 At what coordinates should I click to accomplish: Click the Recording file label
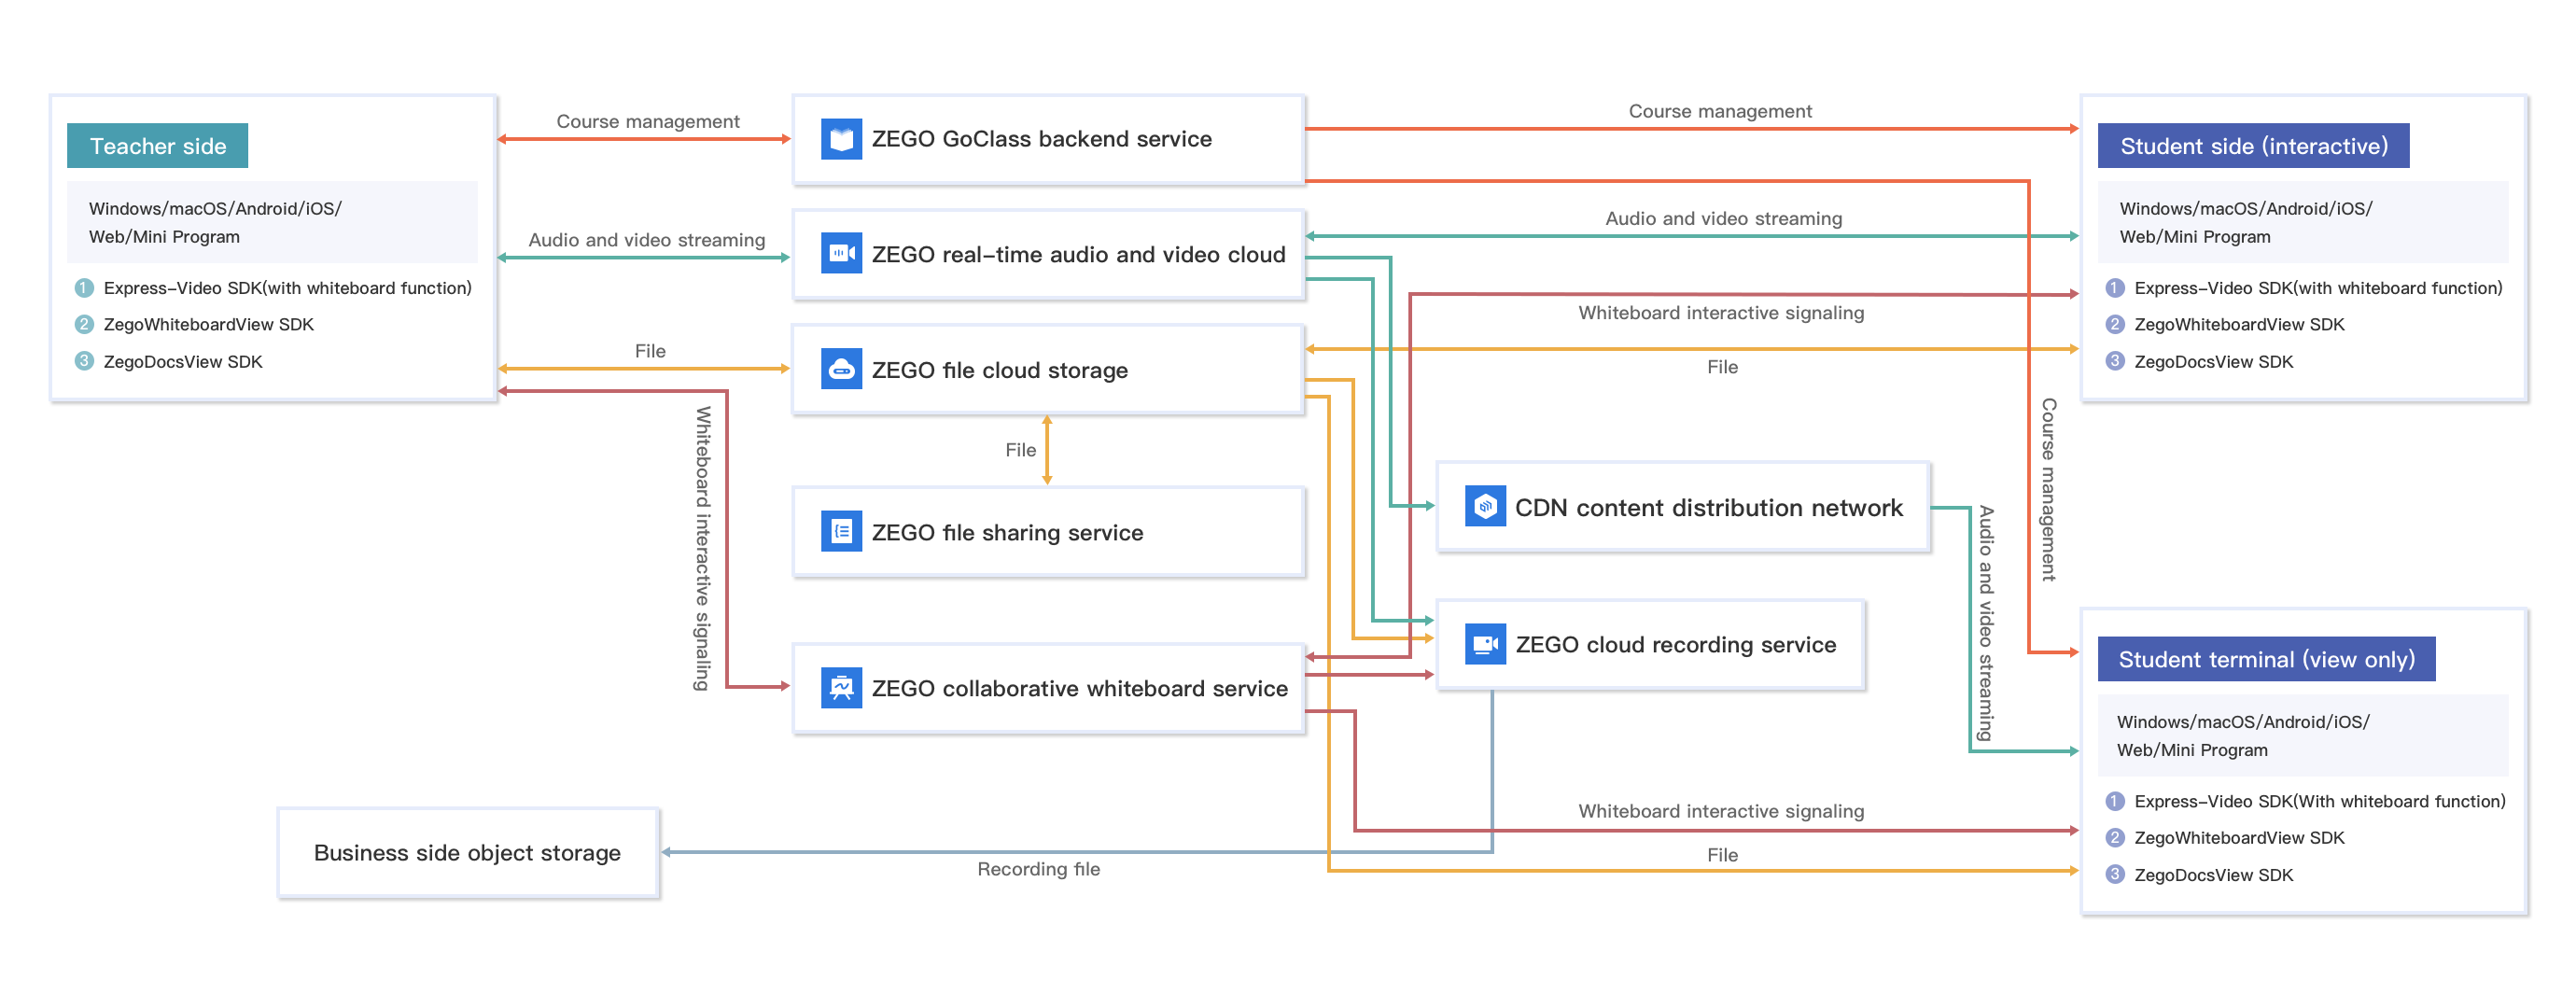[x=1038, y=869]
